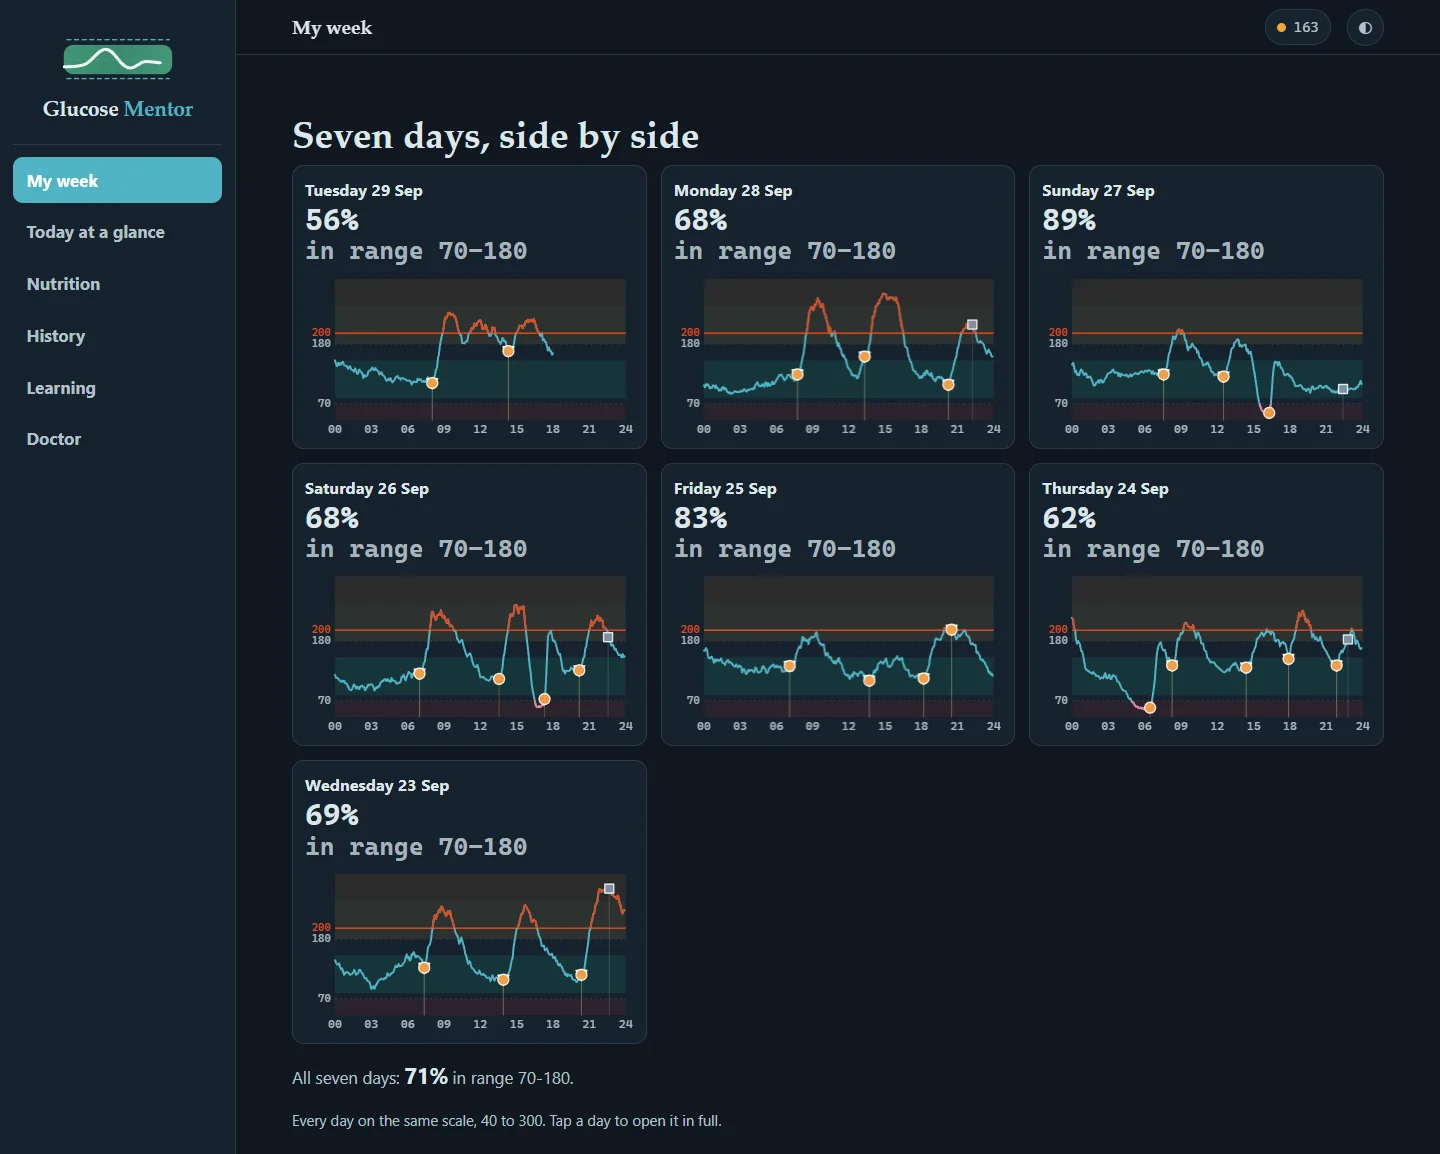Open the Friday 25 Sep card
The image size is (1440, 1154).
tap(838, 604)
